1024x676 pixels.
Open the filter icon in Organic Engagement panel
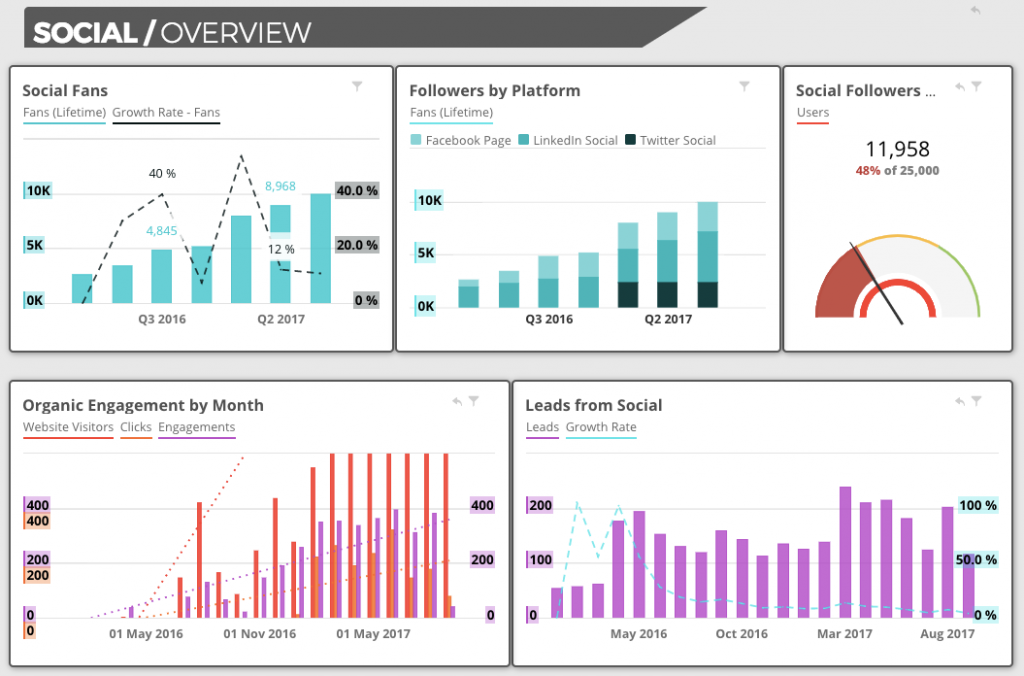point(473,401)
